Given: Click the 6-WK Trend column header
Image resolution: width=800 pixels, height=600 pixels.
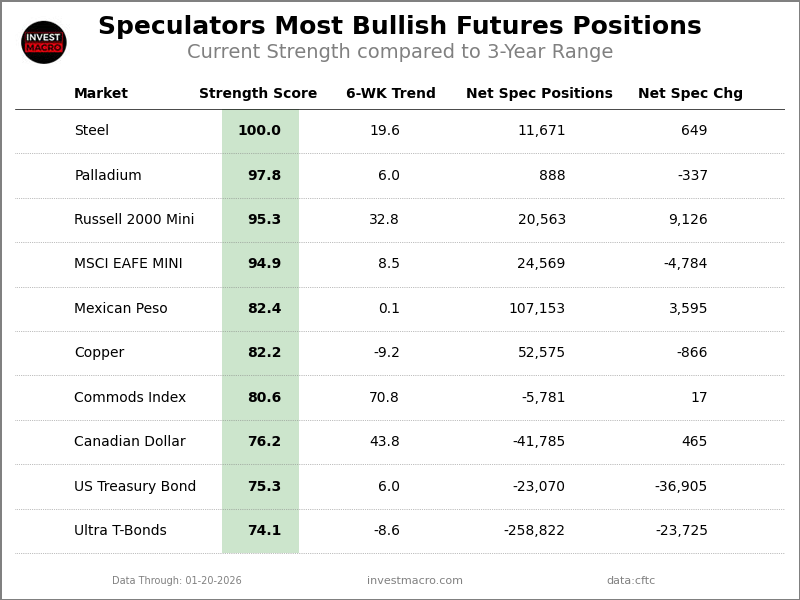Looking at the screenshot, I should coord(391,94).
